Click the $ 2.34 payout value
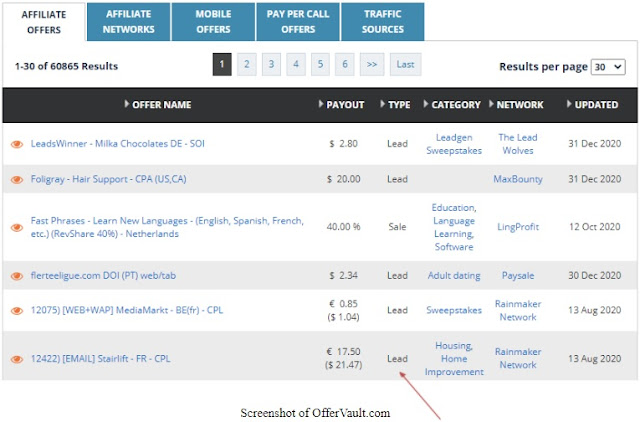640x422 pixels. 344,275
